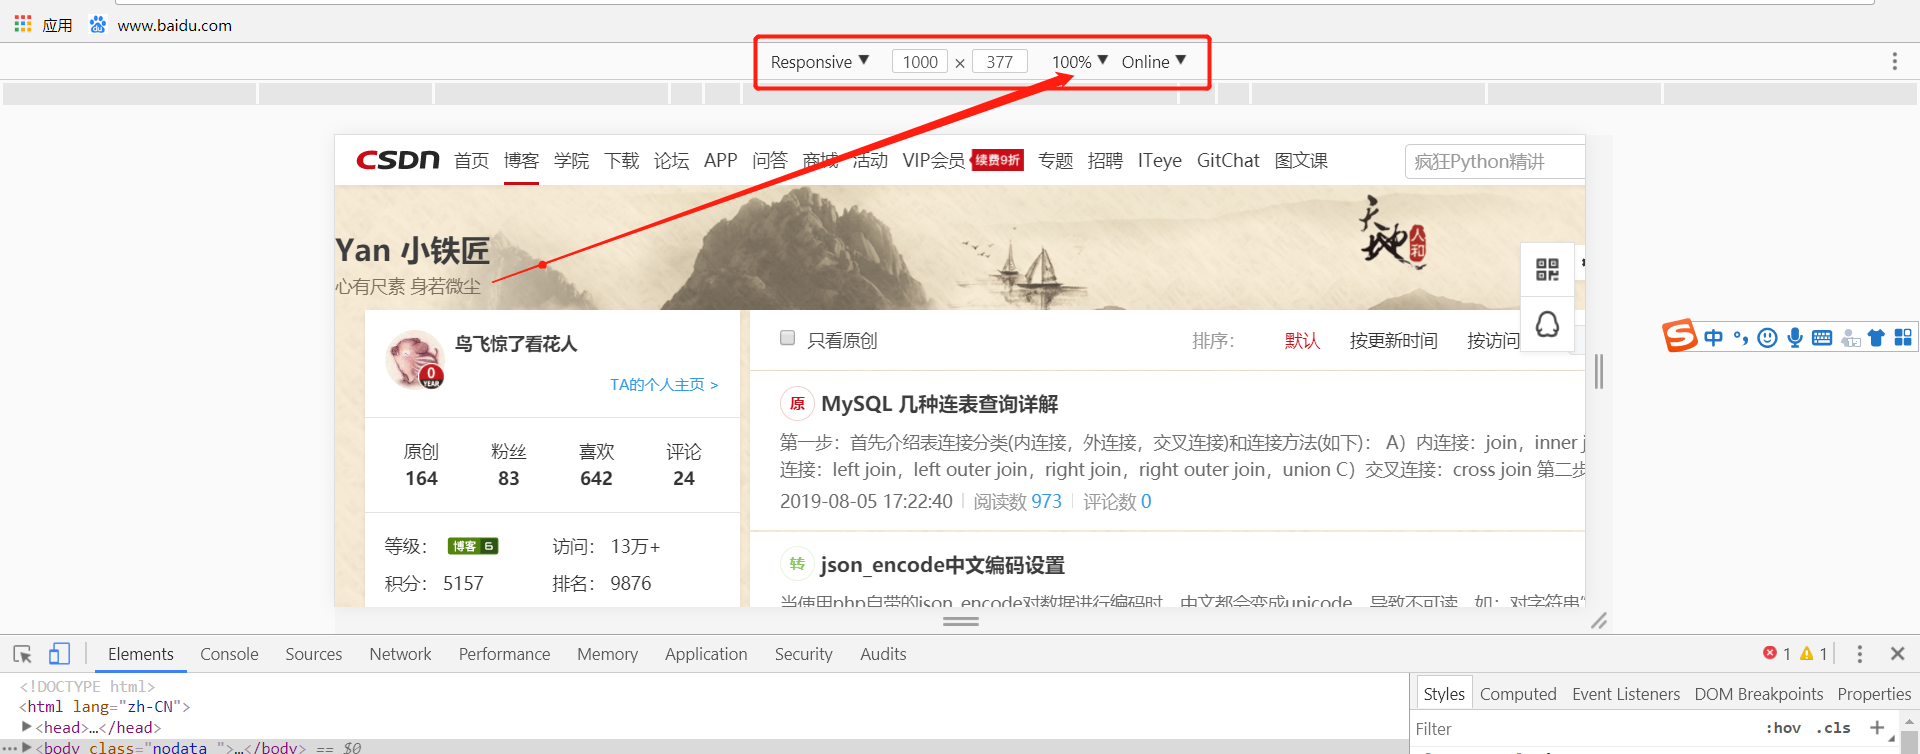Image resolution: width=1920 pixels, height=754 pixels.
Task: Go to 首页 in CSDN navigation
Action: [471, 161]
